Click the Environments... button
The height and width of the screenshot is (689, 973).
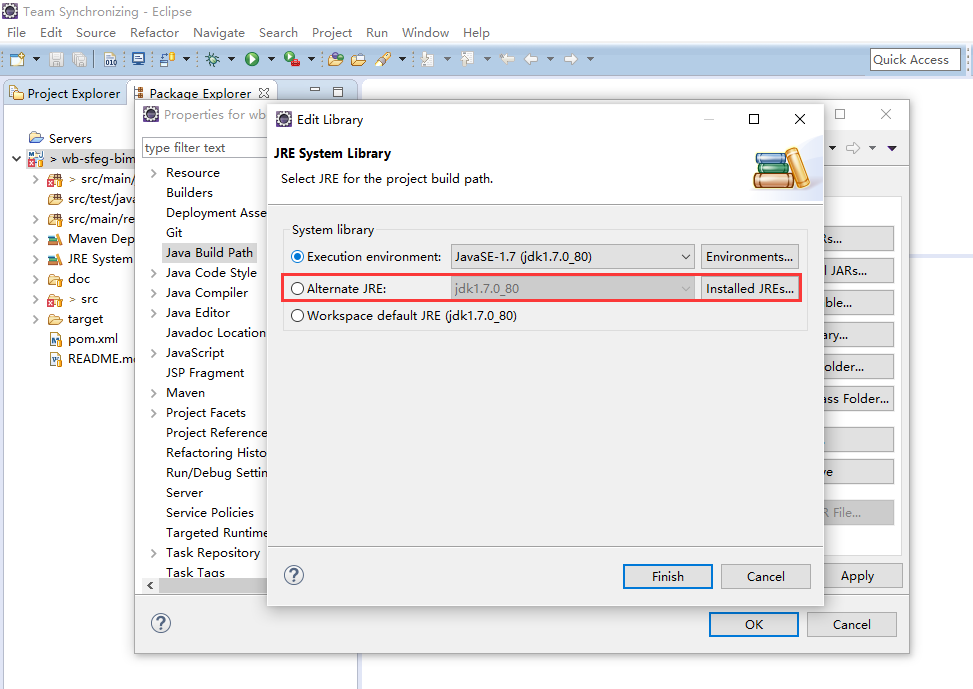[x=750, y=256]
